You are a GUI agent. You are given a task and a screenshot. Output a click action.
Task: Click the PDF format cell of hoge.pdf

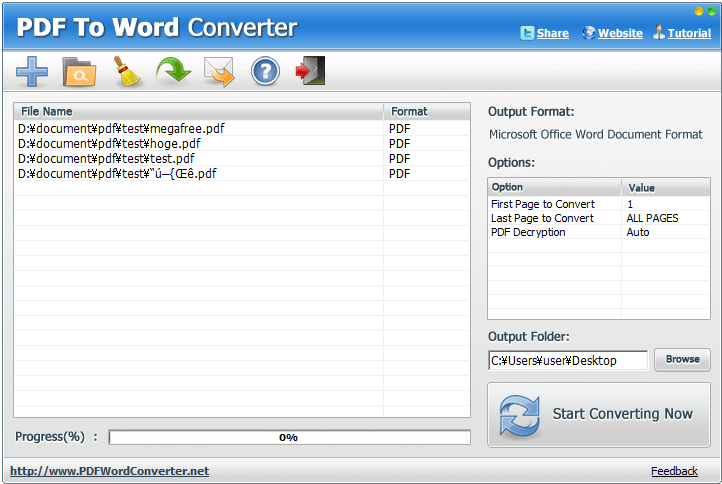(x=399, y=144)
